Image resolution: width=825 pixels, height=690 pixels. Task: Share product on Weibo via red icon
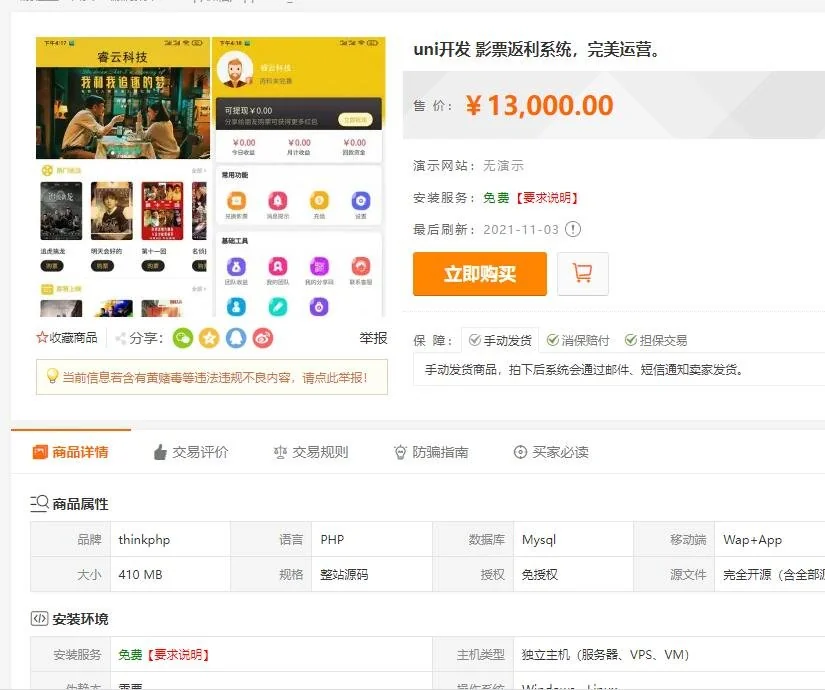coord(262,338)
